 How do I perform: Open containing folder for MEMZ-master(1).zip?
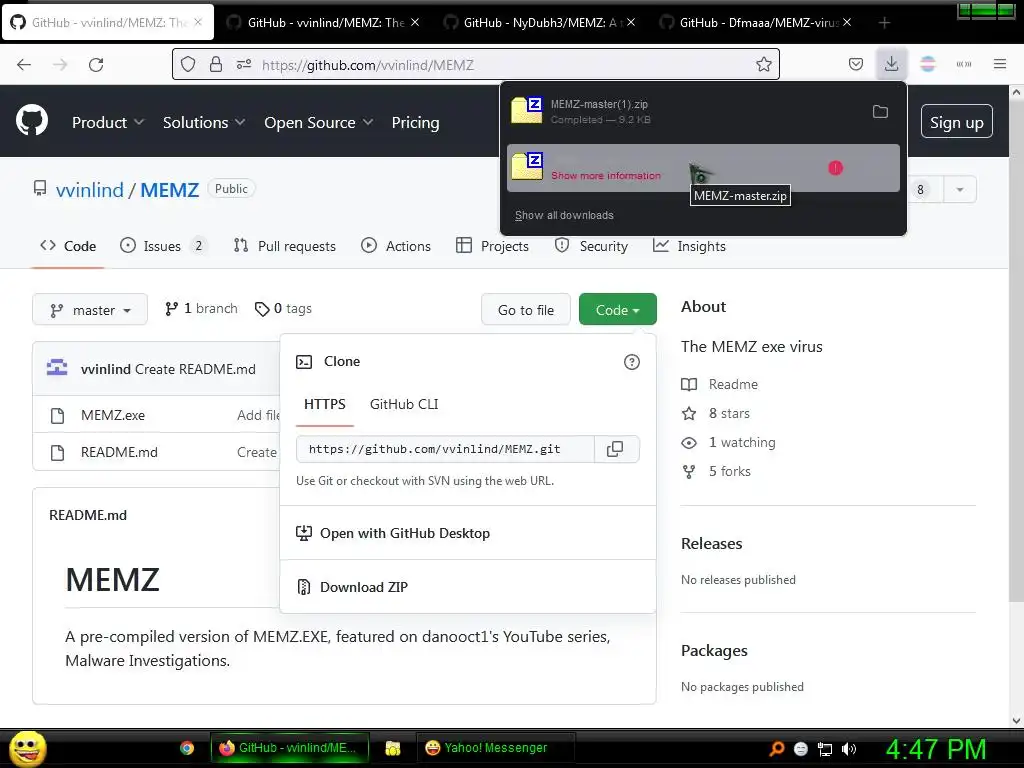click(x=880, y=112)
